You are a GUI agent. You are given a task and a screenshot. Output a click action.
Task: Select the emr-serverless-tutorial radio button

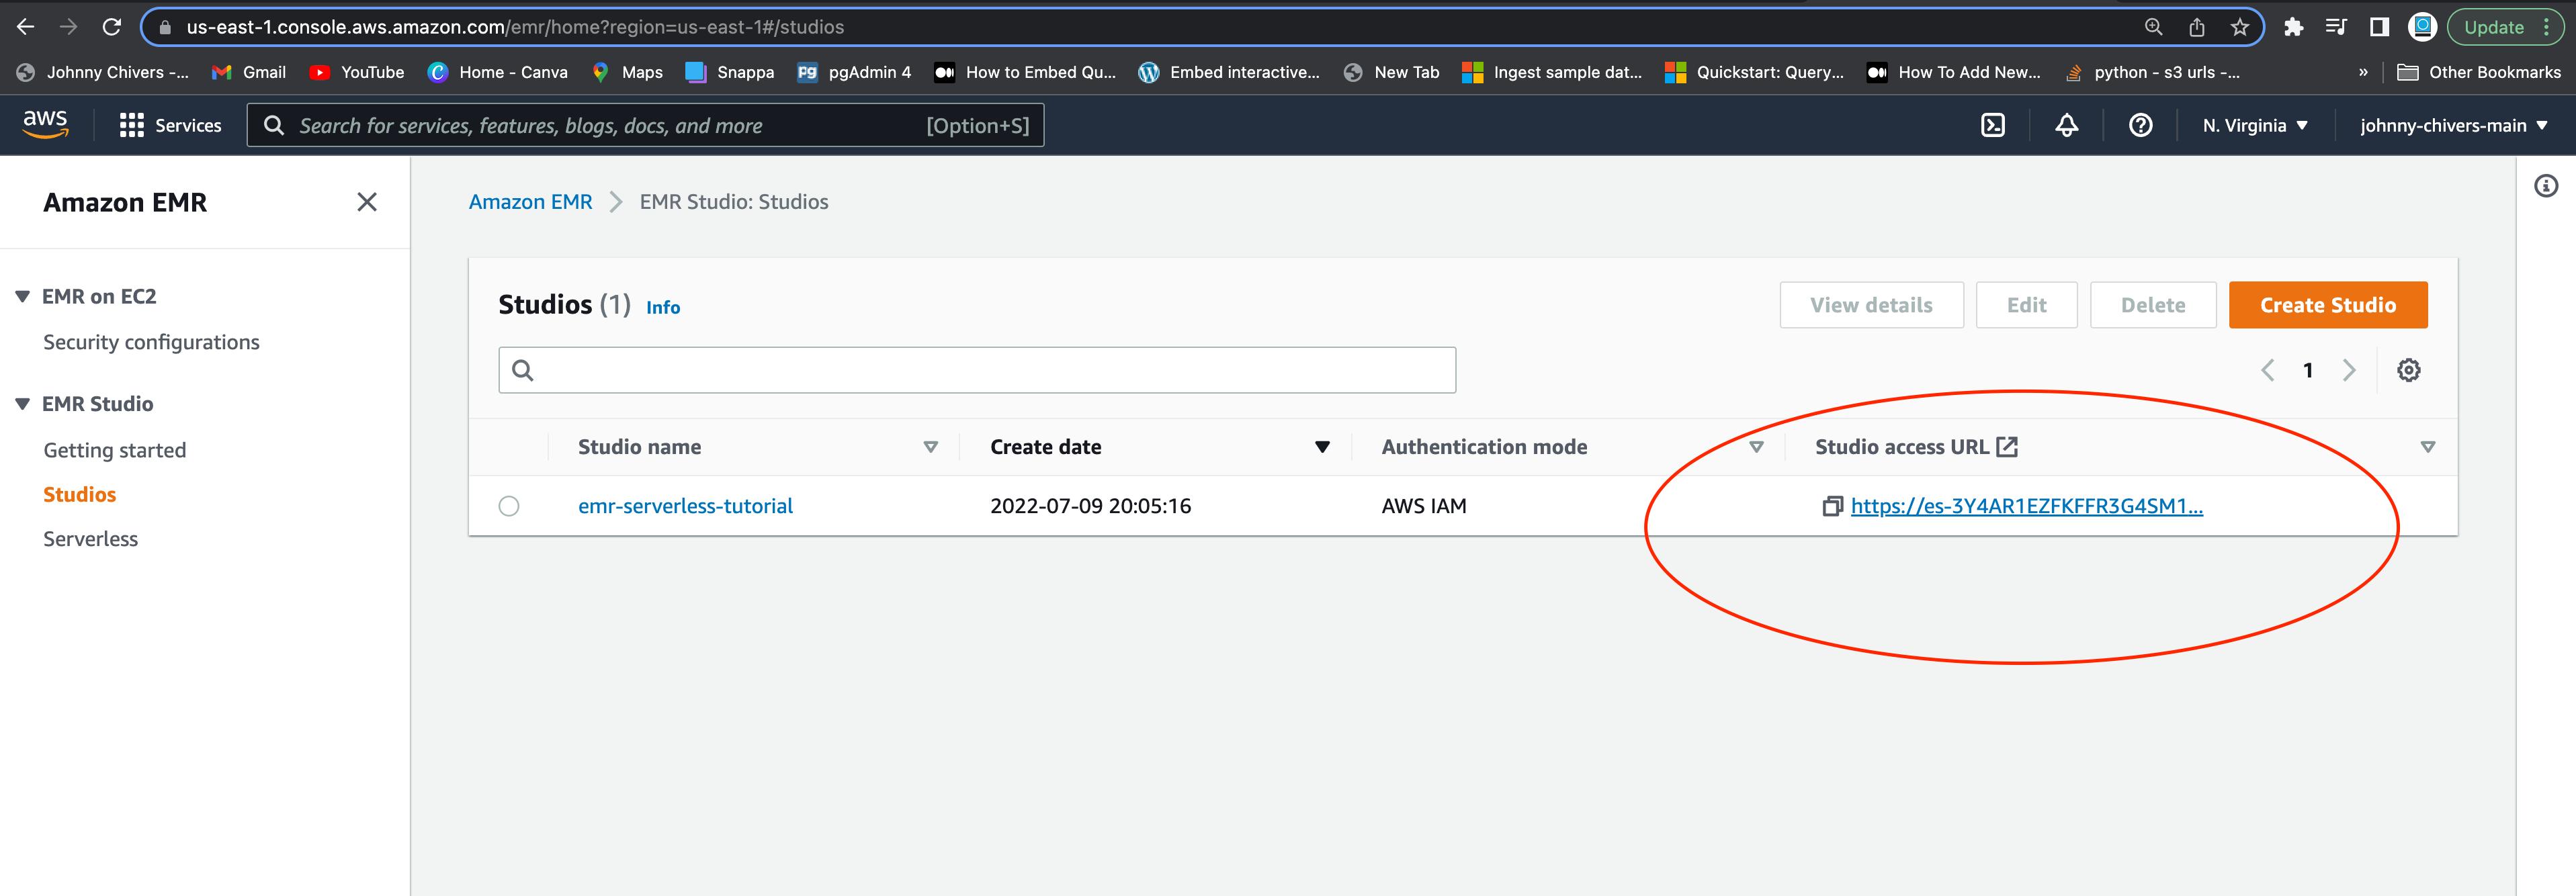[x=509, y=506]
